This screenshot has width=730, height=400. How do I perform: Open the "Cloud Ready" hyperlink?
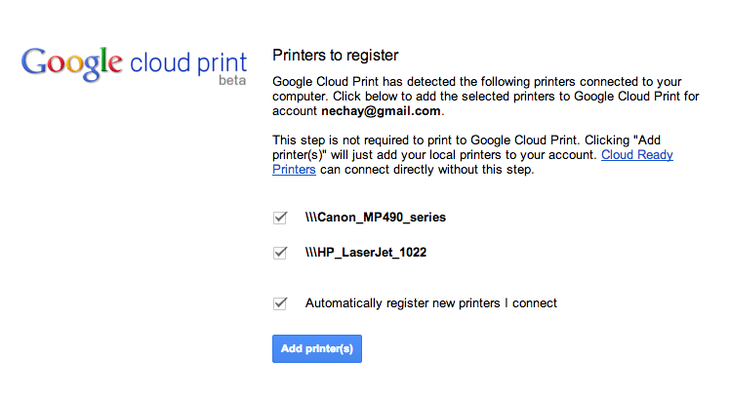tap(637, 155)
